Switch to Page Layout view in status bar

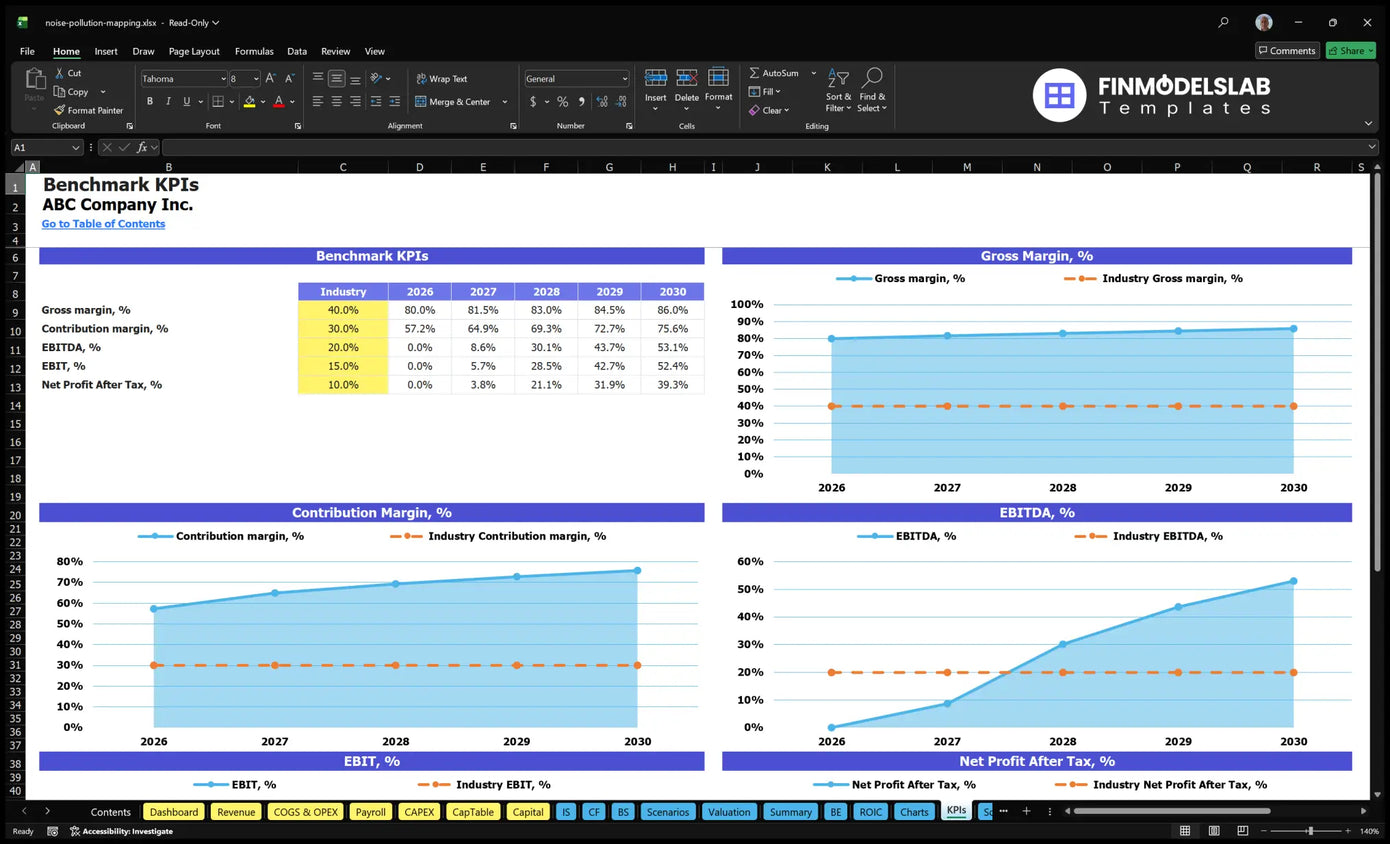tap(1213, 831)
